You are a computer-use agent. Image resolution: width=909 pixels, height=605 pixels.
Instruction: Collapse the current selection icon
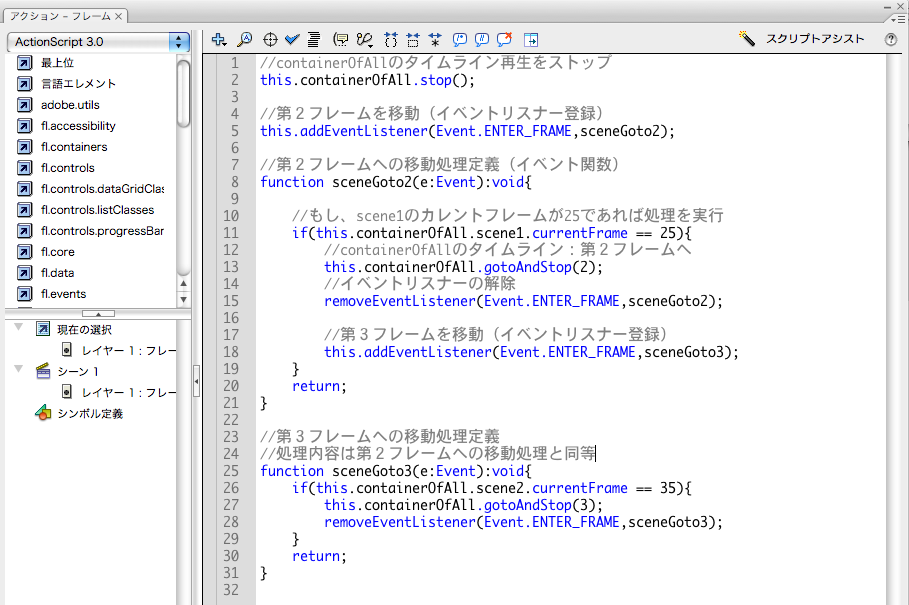(413, 39)
